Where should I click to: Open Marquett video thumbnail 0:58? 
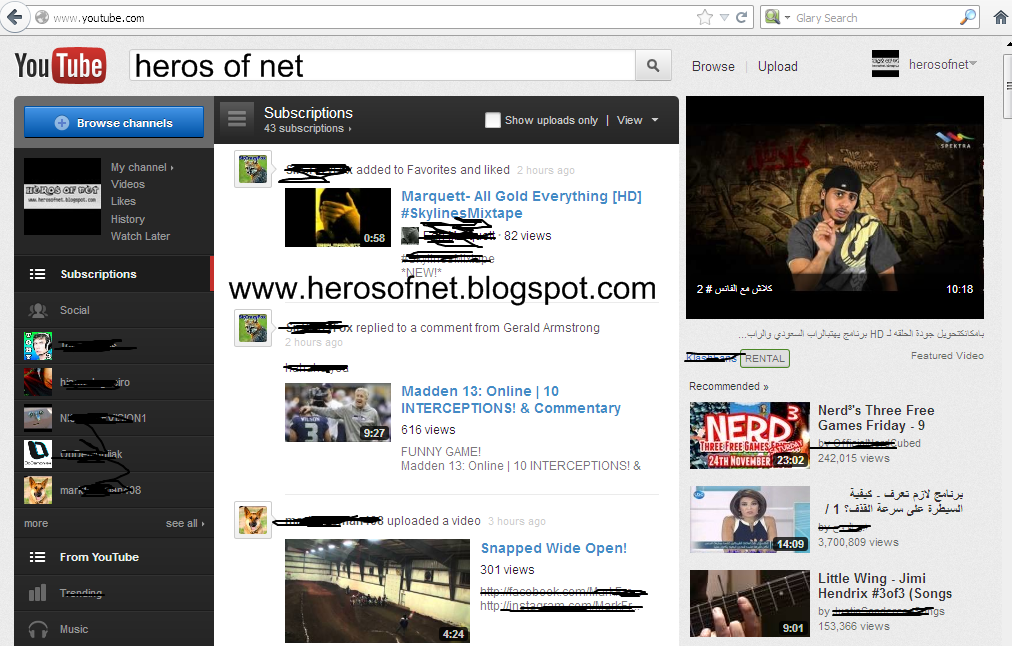(338, 217)
